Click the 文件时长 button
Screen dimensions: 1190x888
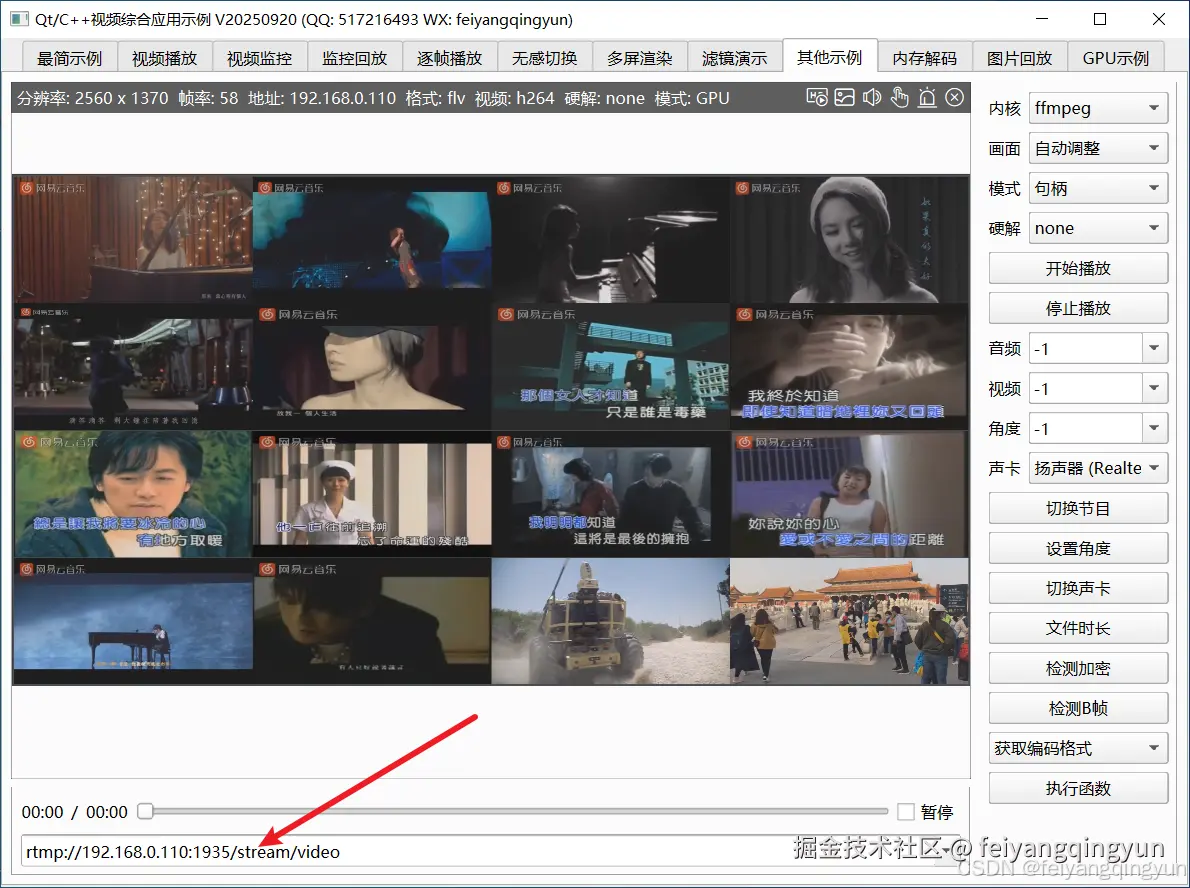click(1078, 628)
